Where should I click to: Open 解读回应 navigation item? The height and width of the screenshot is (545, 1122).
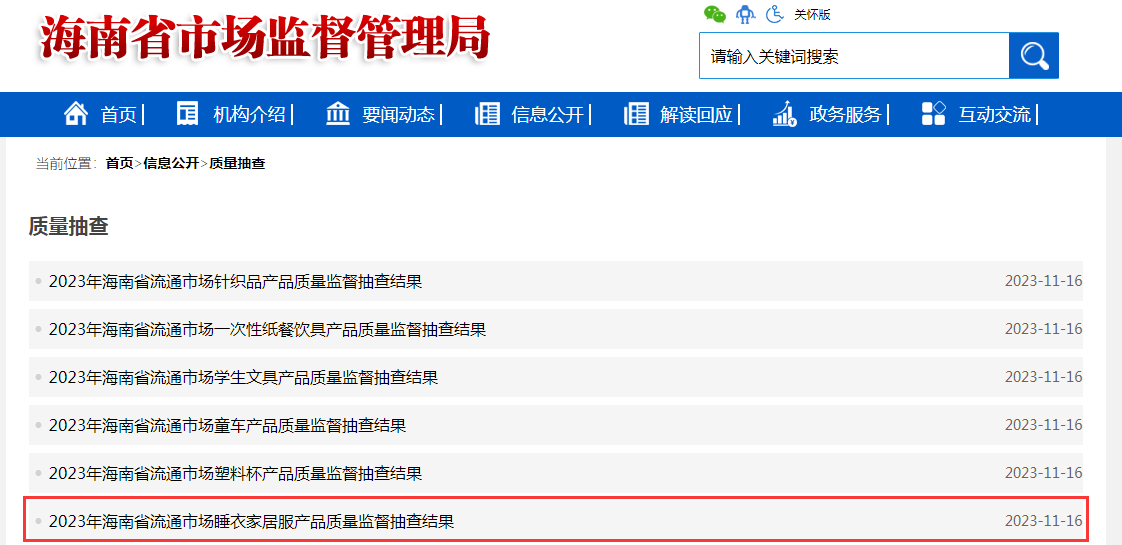click(x=696, y=114)
